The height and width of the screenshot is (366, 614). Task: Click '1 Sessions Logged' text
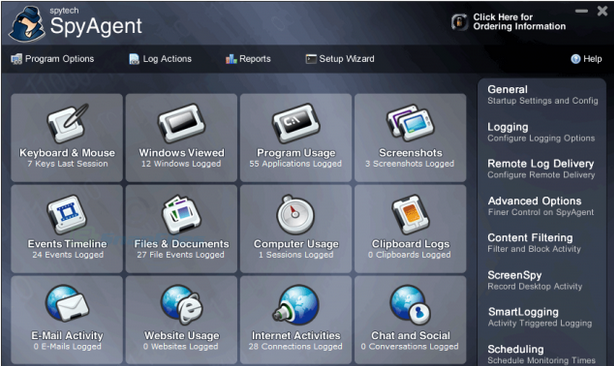(296, 255)
